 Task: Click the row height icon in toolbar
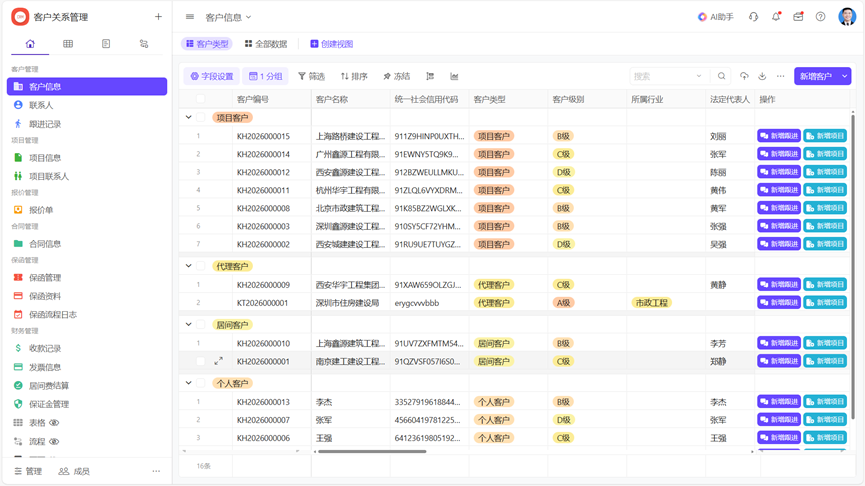coord(430,76)
